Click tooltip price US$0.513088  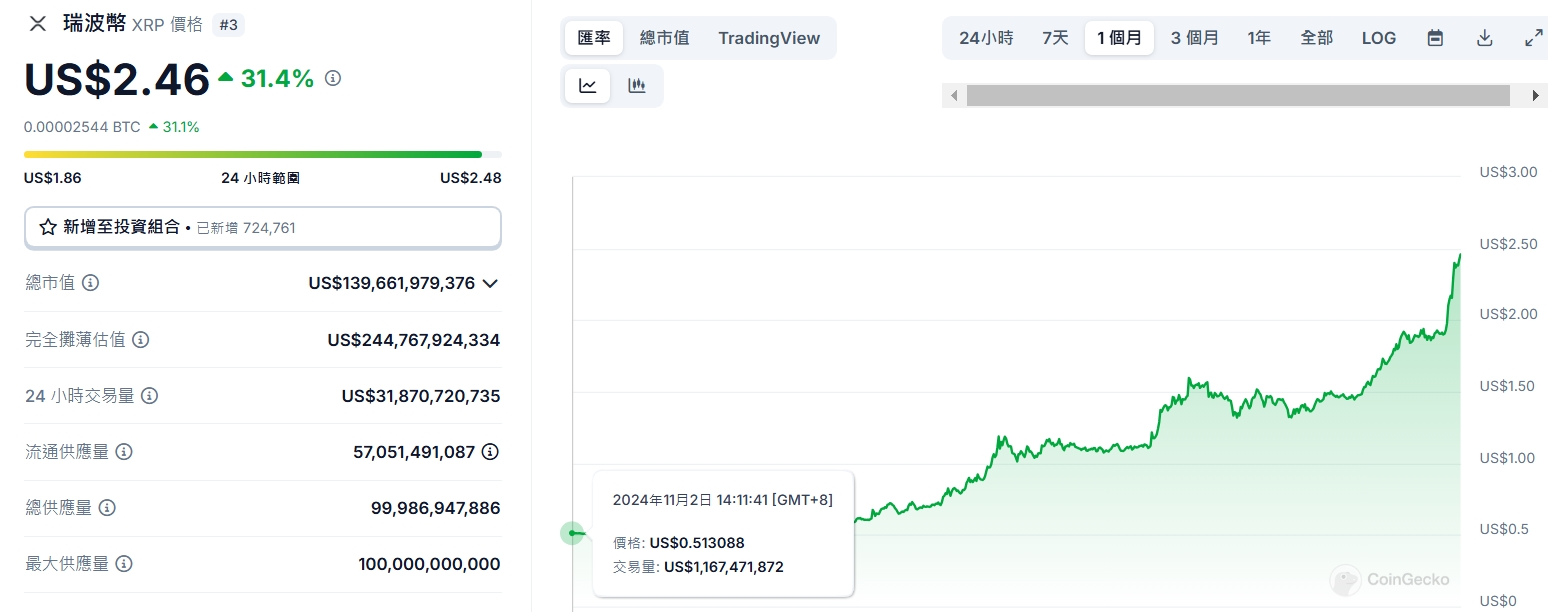coord(697,543)
